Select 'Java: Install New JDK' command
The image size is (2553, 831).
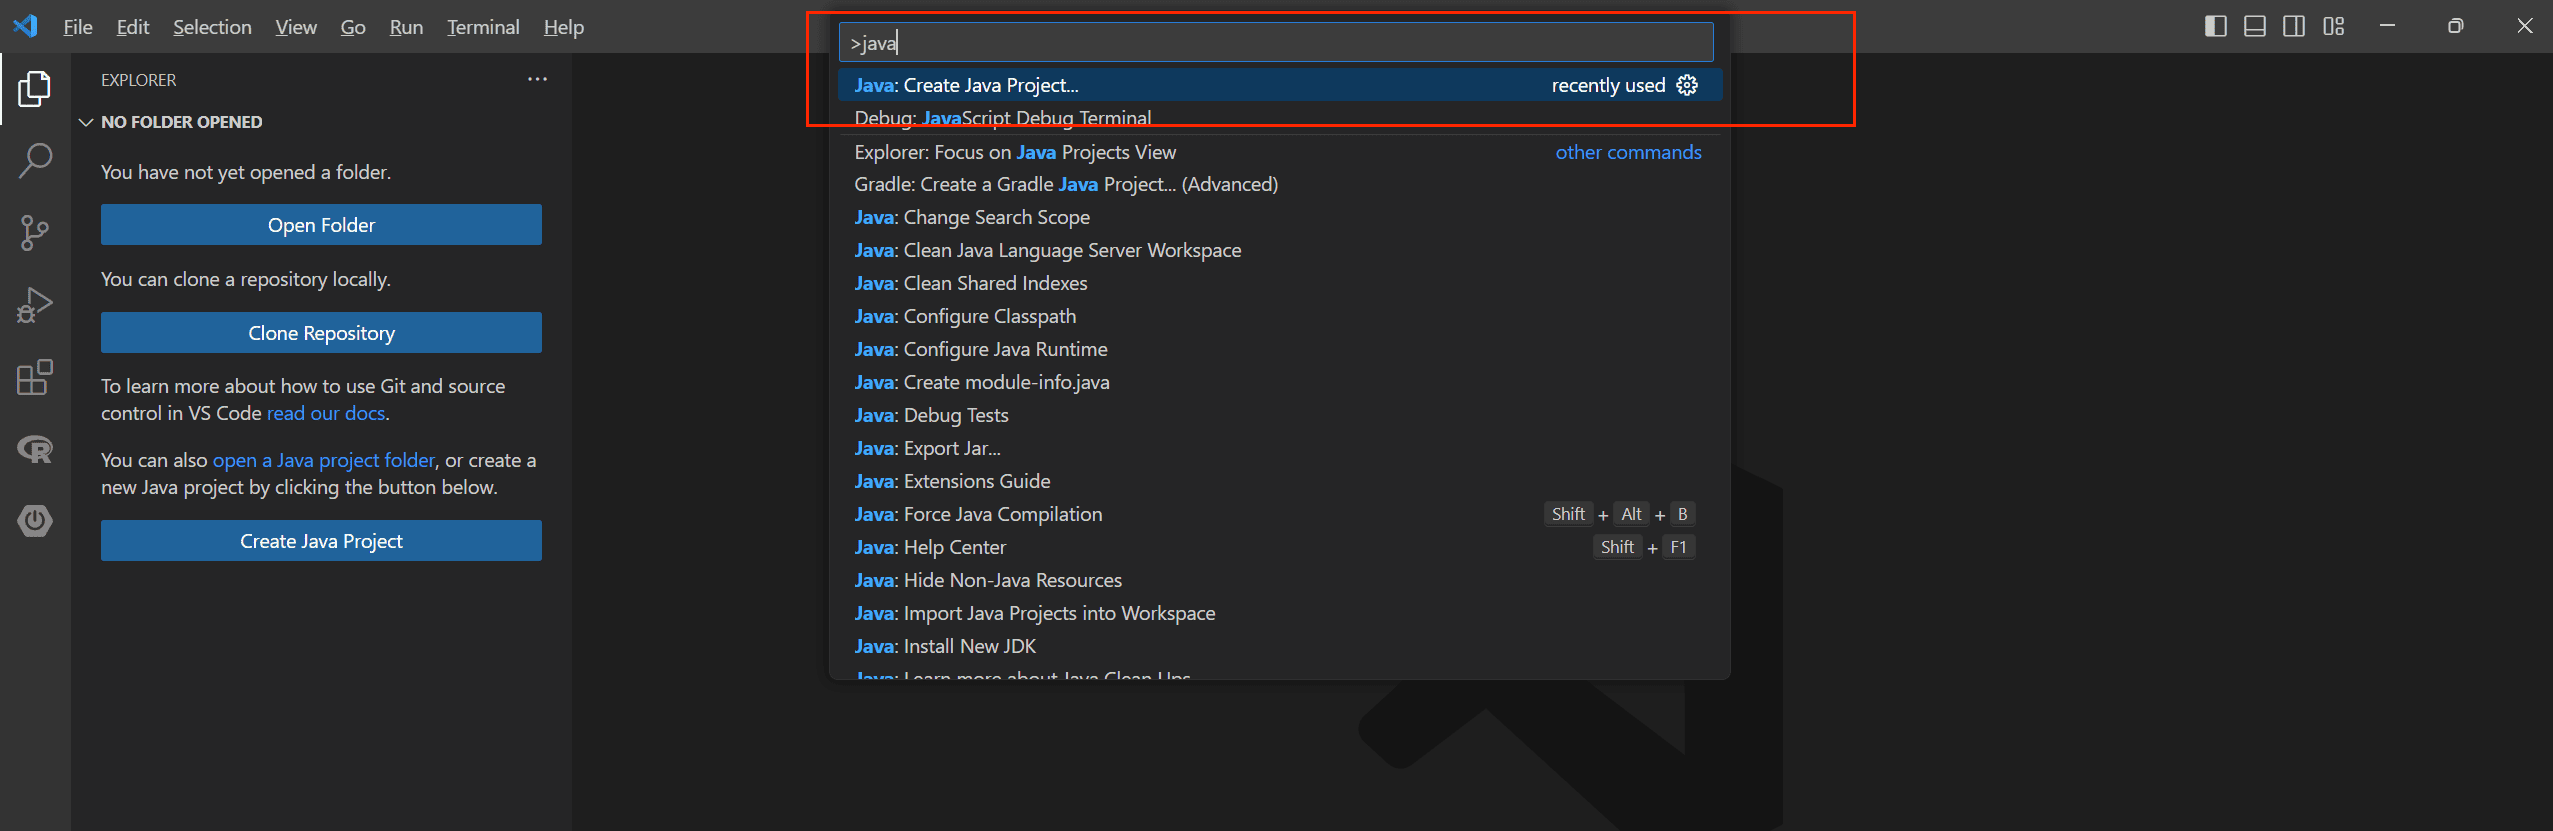[x=1280, y=646]
